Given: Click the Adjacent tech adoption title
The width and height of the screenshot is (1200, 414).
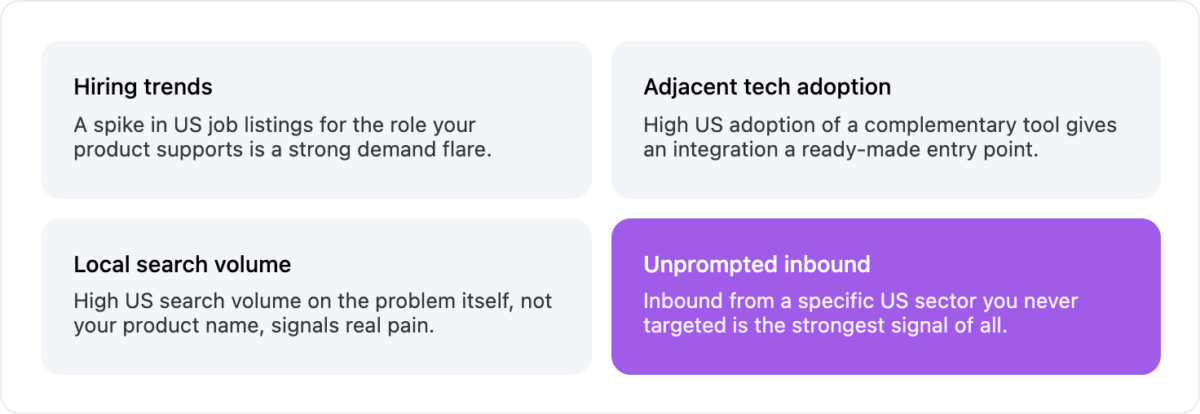Looking at the screenshot, I should (767, 87).
